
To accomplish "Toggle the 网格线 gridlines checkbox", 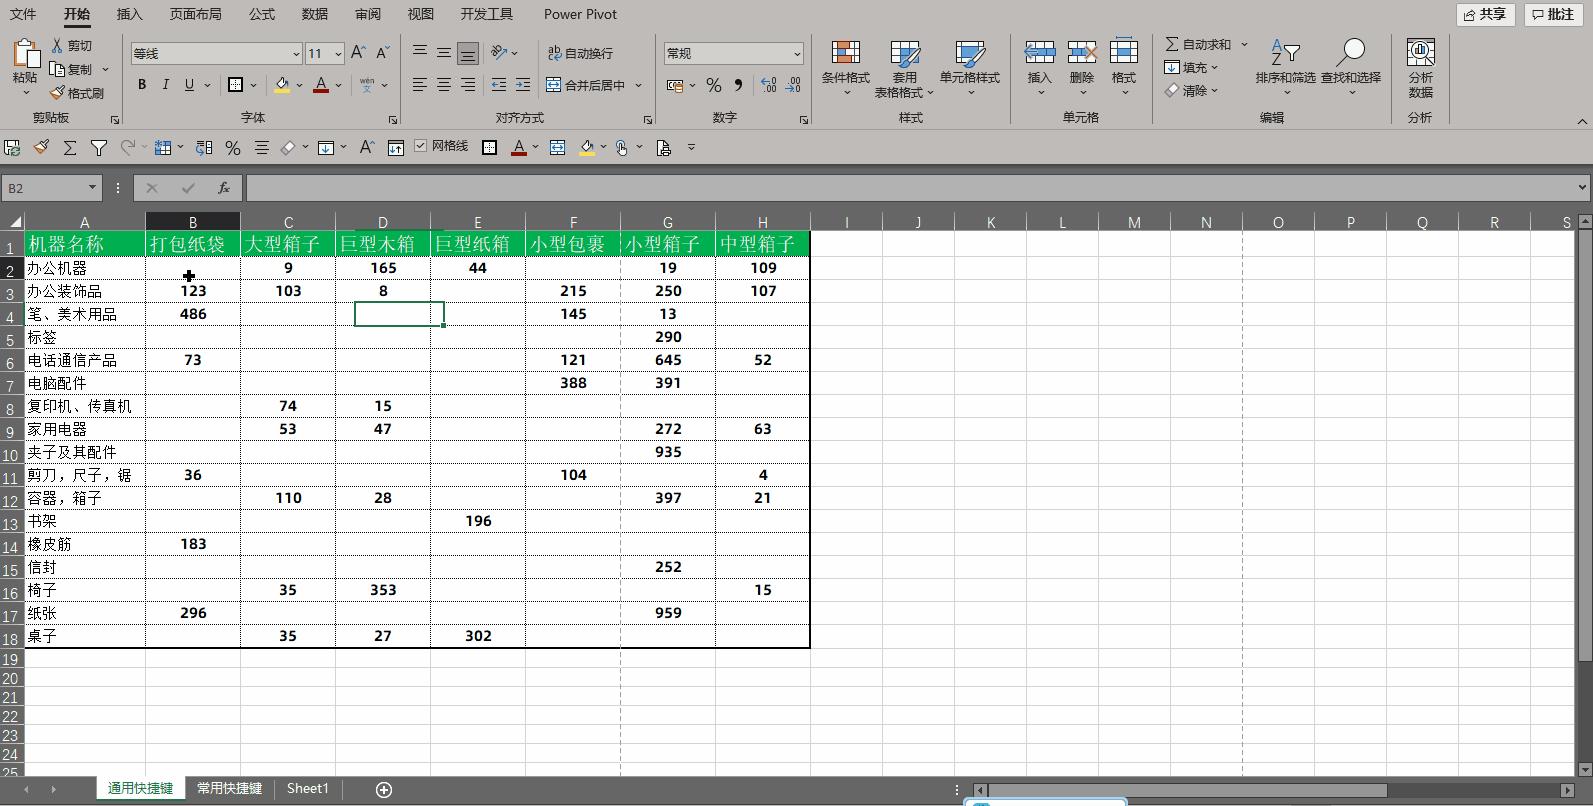I will click(x=421, y=146).
